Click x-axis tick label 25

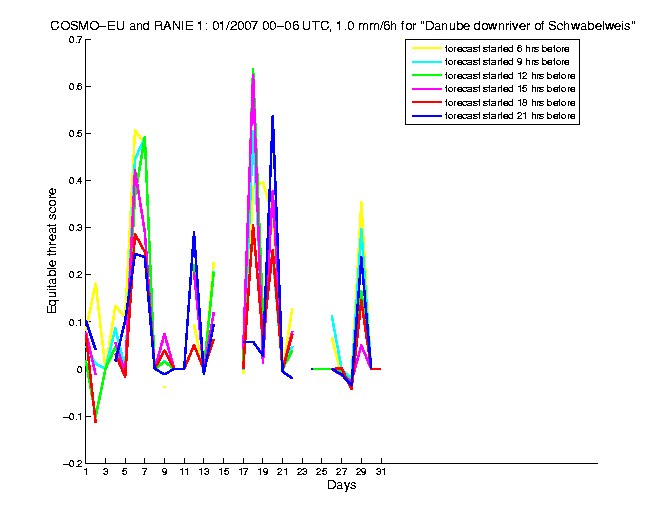point(322,472)
